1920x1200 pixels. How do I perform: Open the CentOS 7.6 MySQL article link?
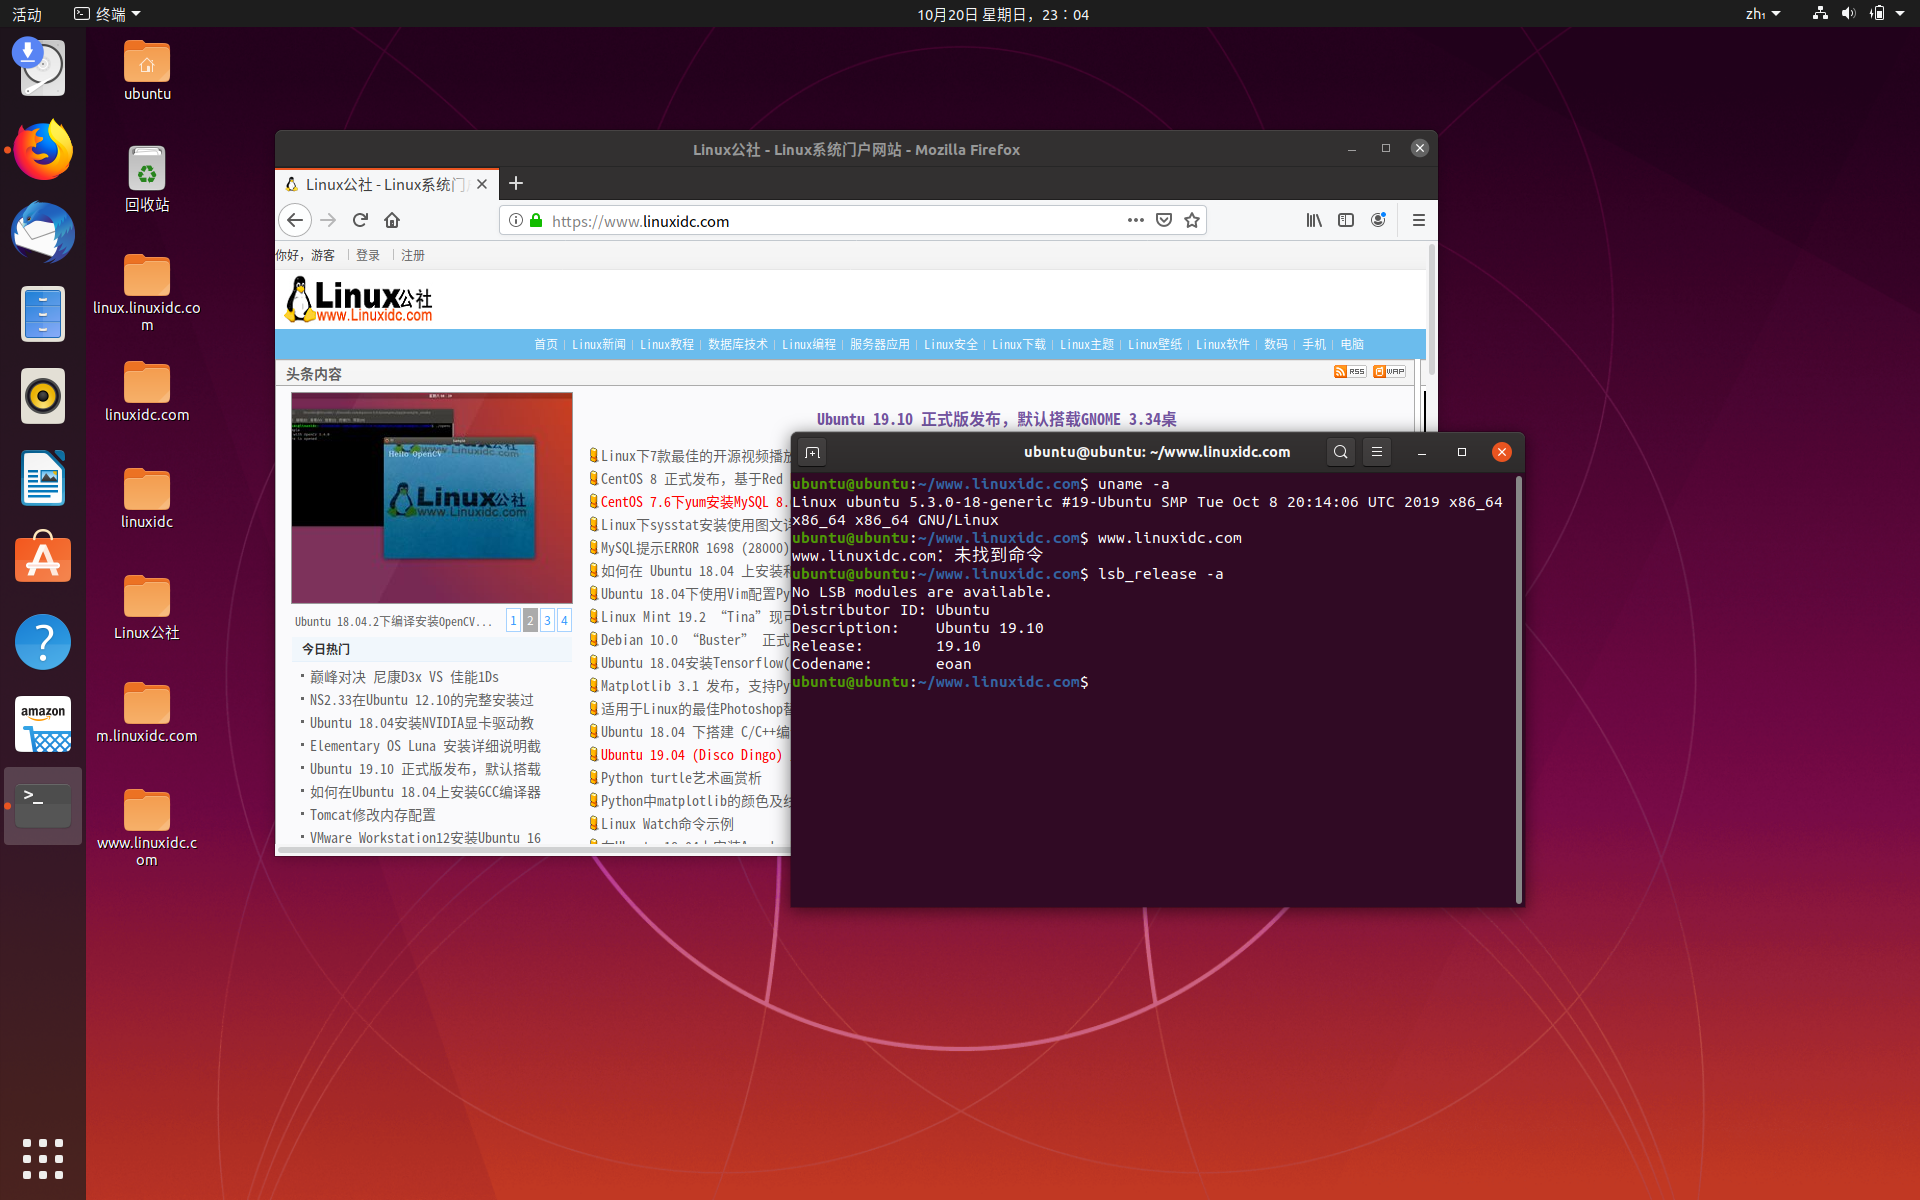(x=694, y=502)
